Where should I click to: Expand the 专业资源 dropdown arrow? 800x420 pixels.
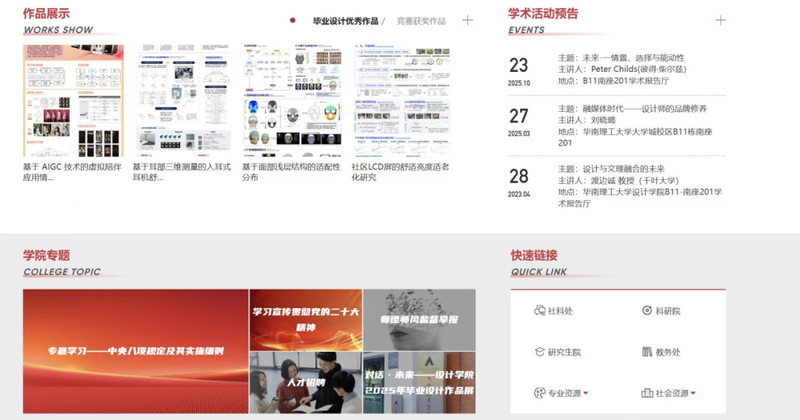tap(585, 393)
